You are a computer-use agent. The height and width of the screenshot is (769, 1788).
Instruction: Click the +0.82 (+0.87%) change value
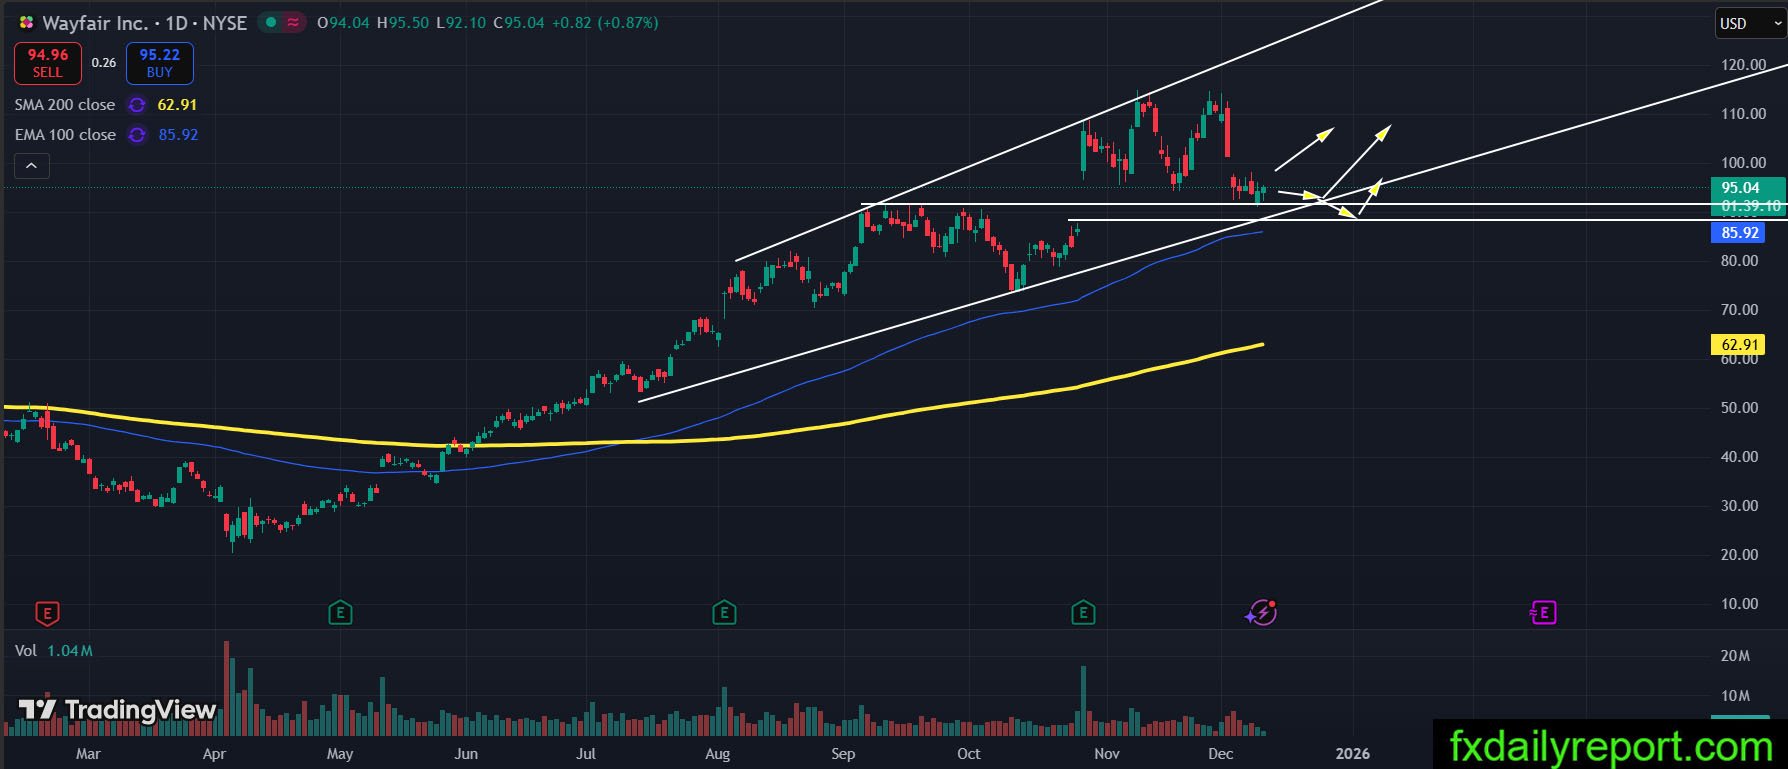605,22
